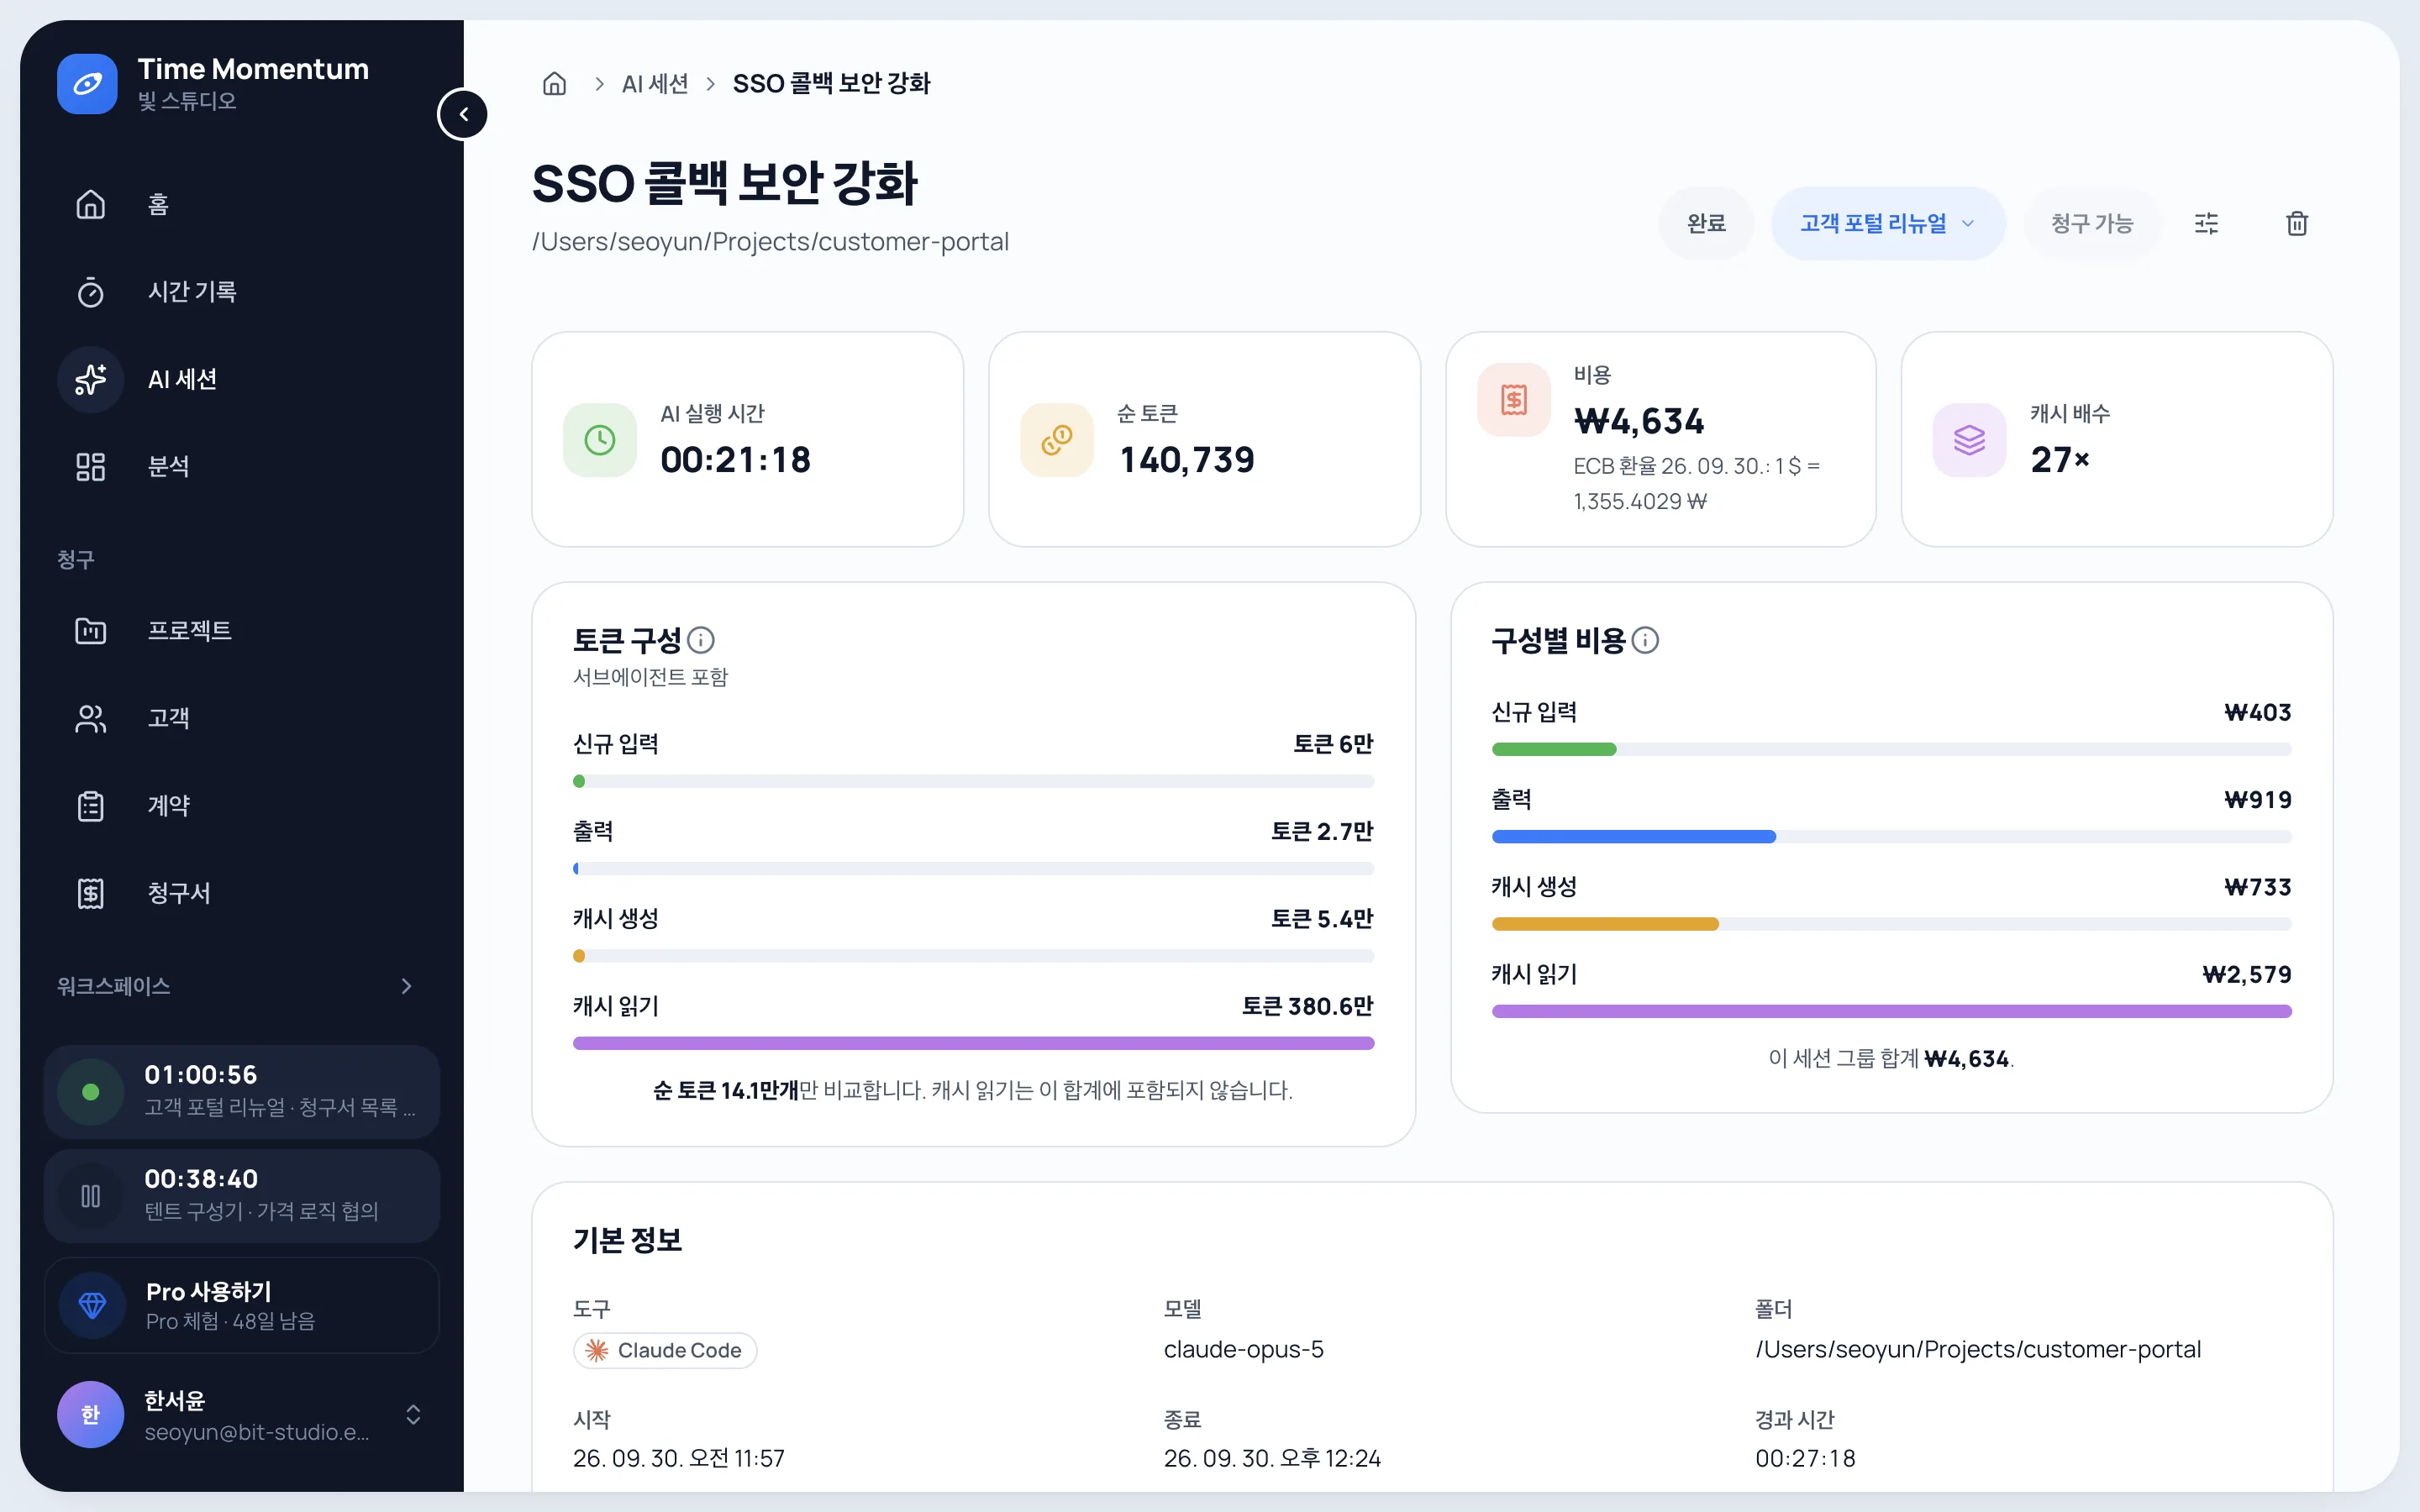
Task: Open the 고객 포털 리뉴얼 project dropdown
Action: point(1888,223)
